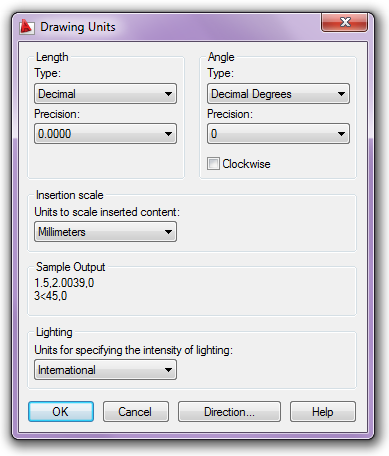
Task: Click sample output line 1.5,2.0039,0
Action: [64, 283]
